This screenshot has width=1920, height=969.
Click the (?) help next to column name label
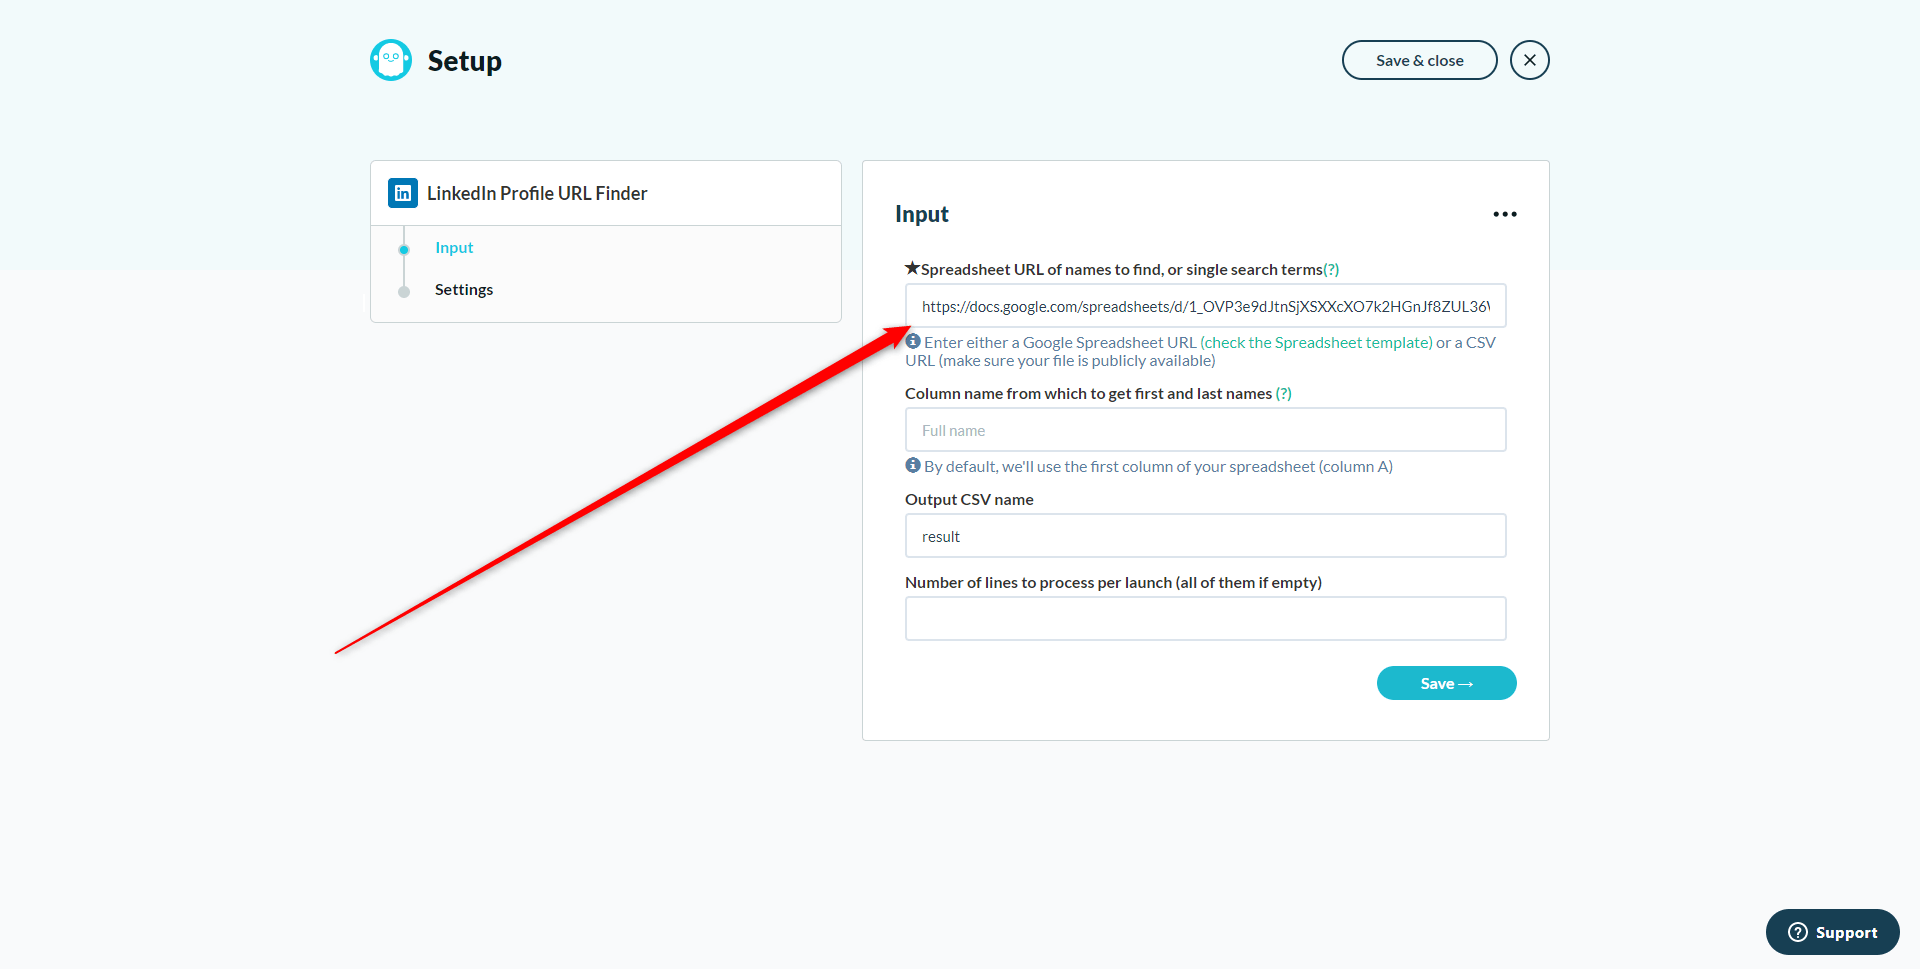coord(1284,393)
